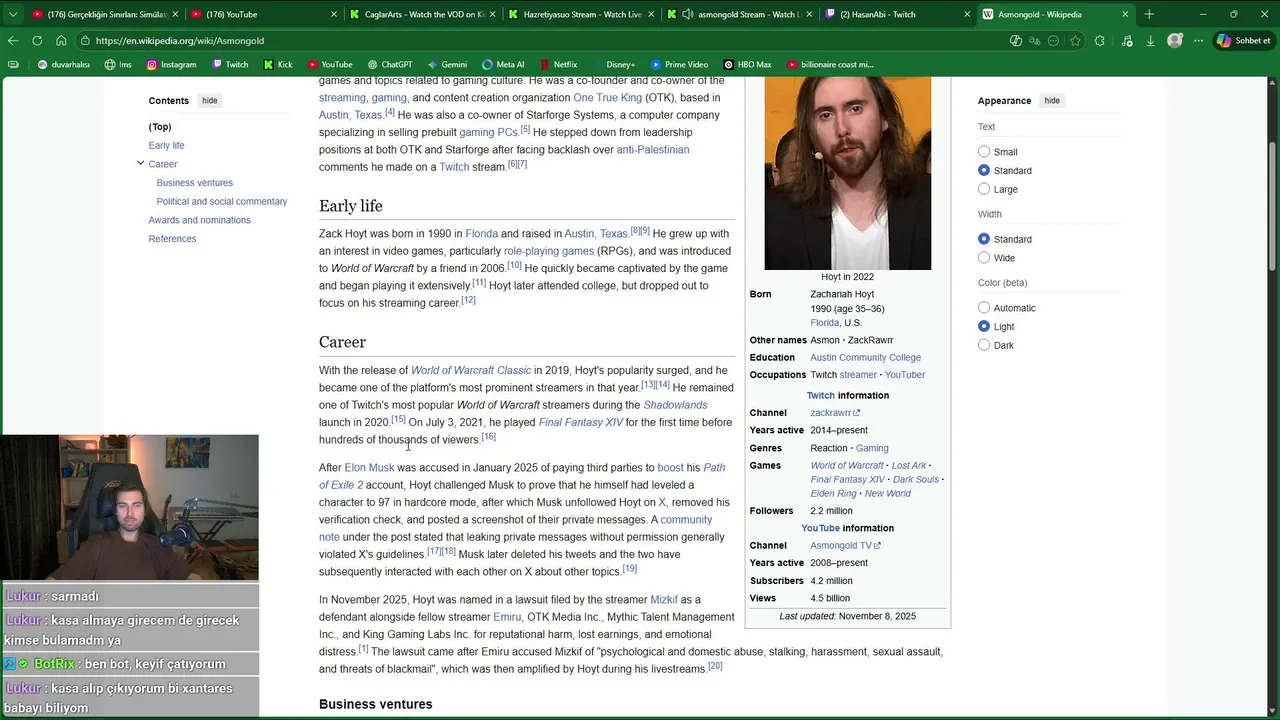Image resolution: width=1280 pixels, height=720 pixels.
Task: Open the ChatGPT bookmark
Action: [x=389, y=65]
